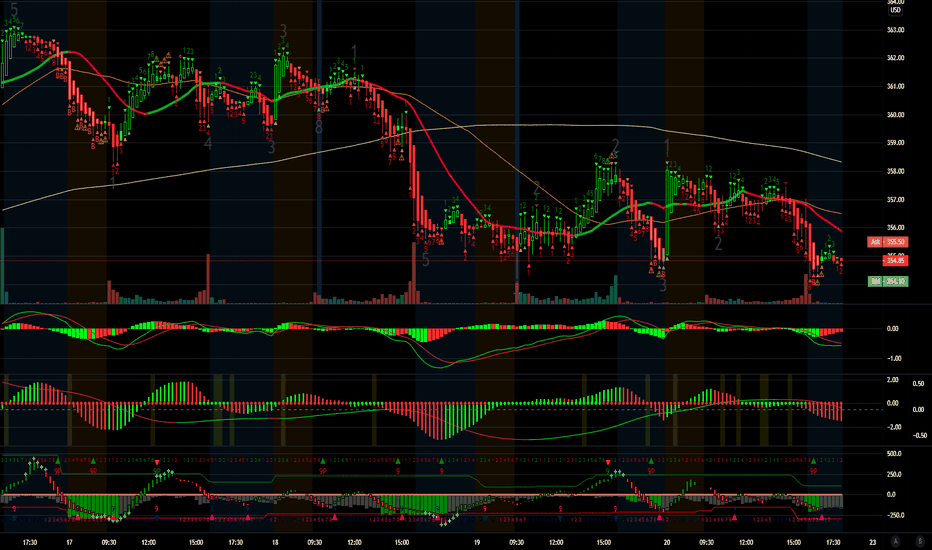Click the red Ask price label
The height and width of the screenshot is (550, 932).
(887, 242)
